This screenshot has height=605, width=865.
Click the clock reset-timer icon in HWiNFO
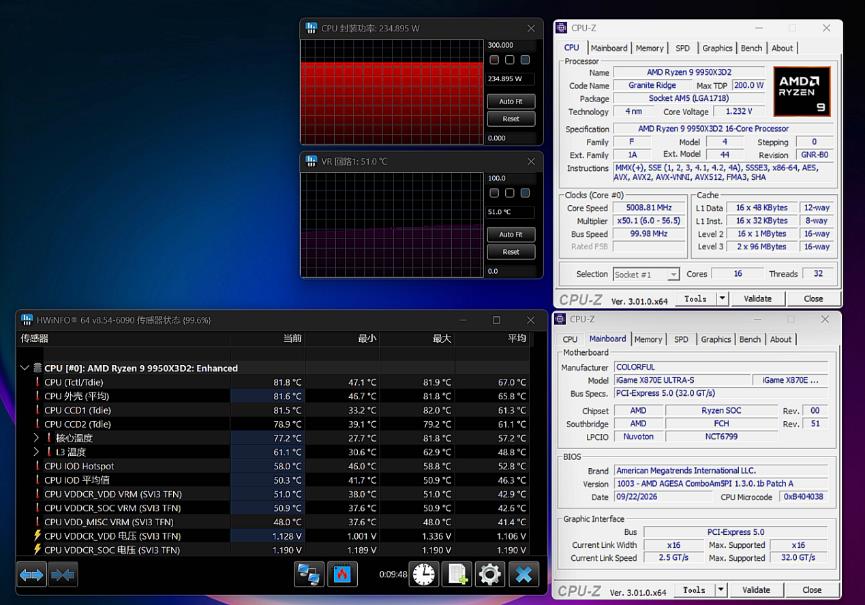click(x=423, y=575)
